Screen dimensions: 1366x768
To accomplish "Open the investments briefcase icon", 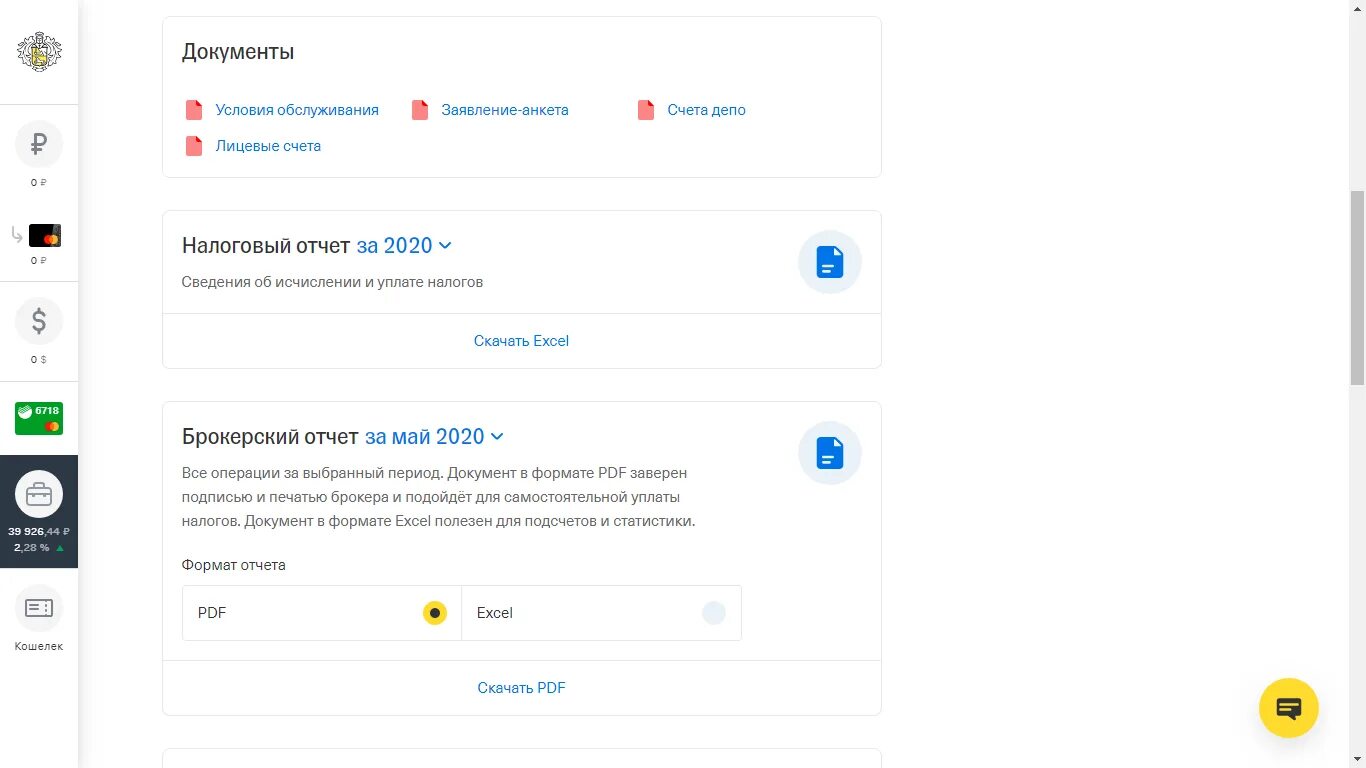I will tap(39, 494).
